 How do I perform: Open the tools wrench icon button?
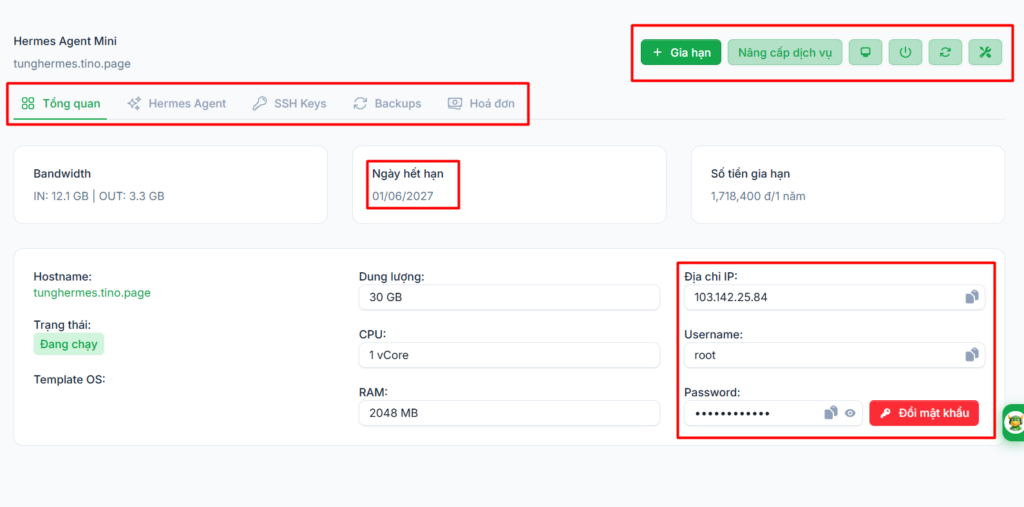tap(985, 52)
